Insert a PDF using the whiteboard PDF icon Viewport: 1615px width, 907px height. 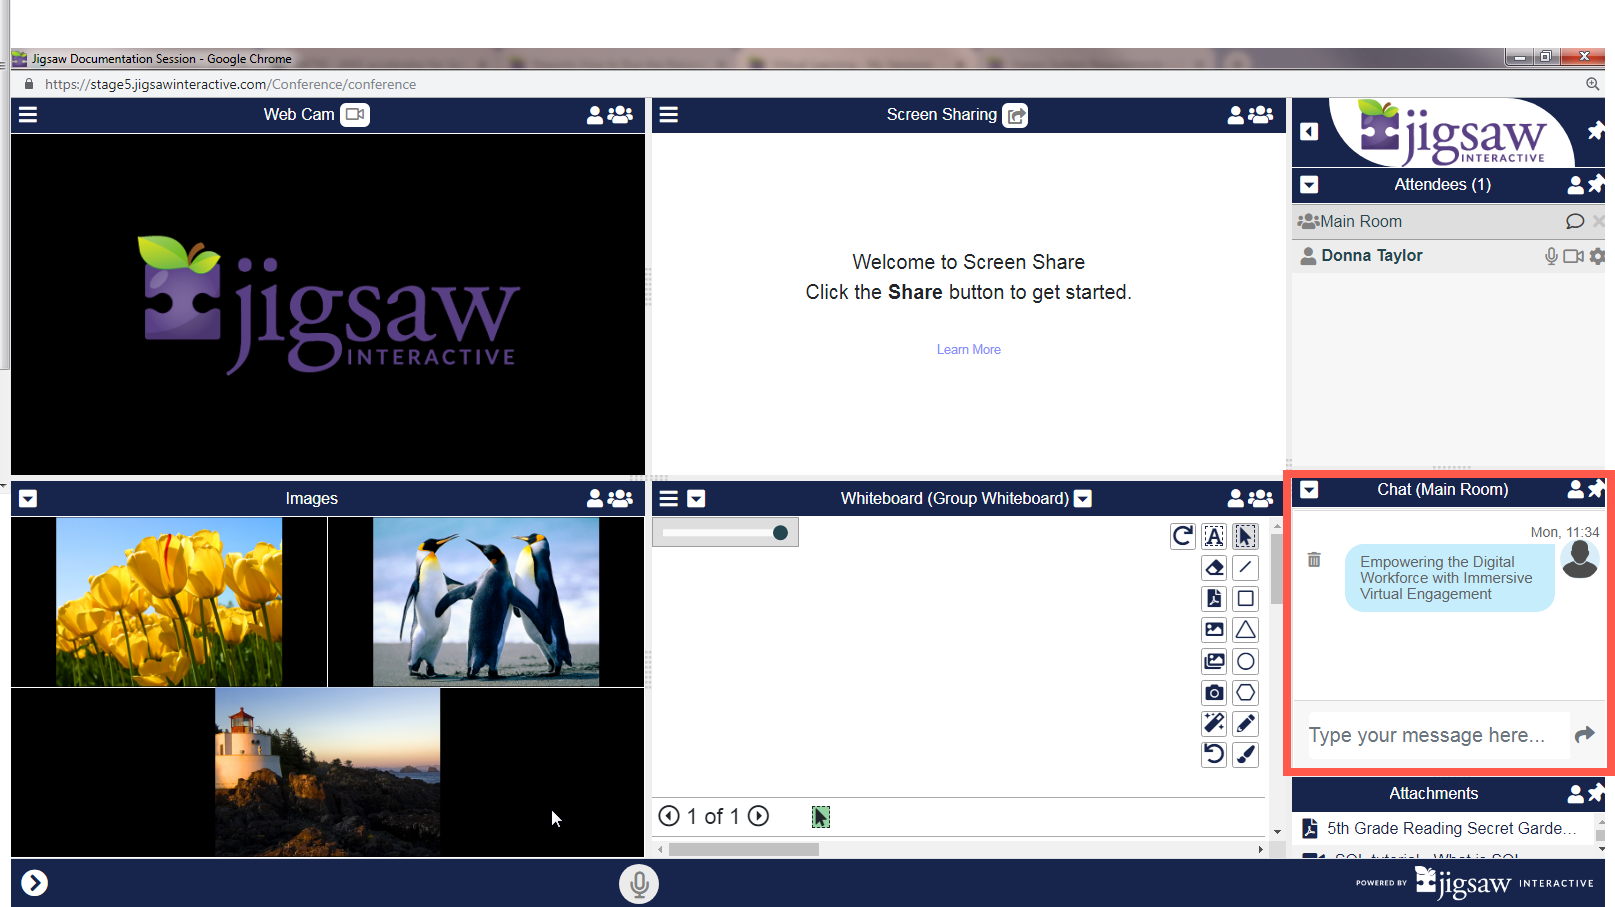pyautogui.click(x=1214, y=599)
